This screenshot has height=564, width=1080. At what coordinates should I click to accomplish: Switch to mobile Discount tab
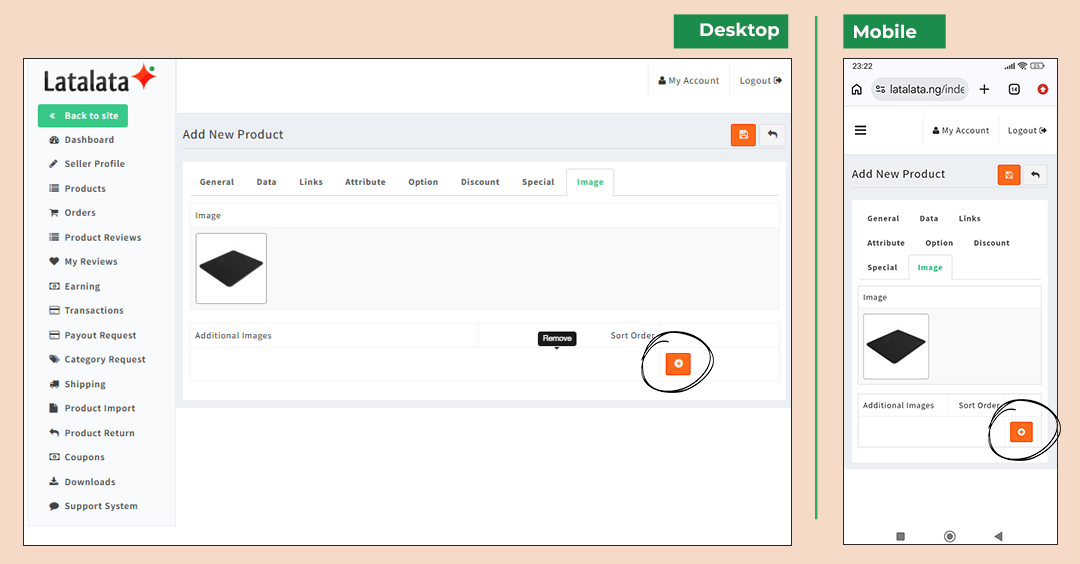tap(991, 243)
